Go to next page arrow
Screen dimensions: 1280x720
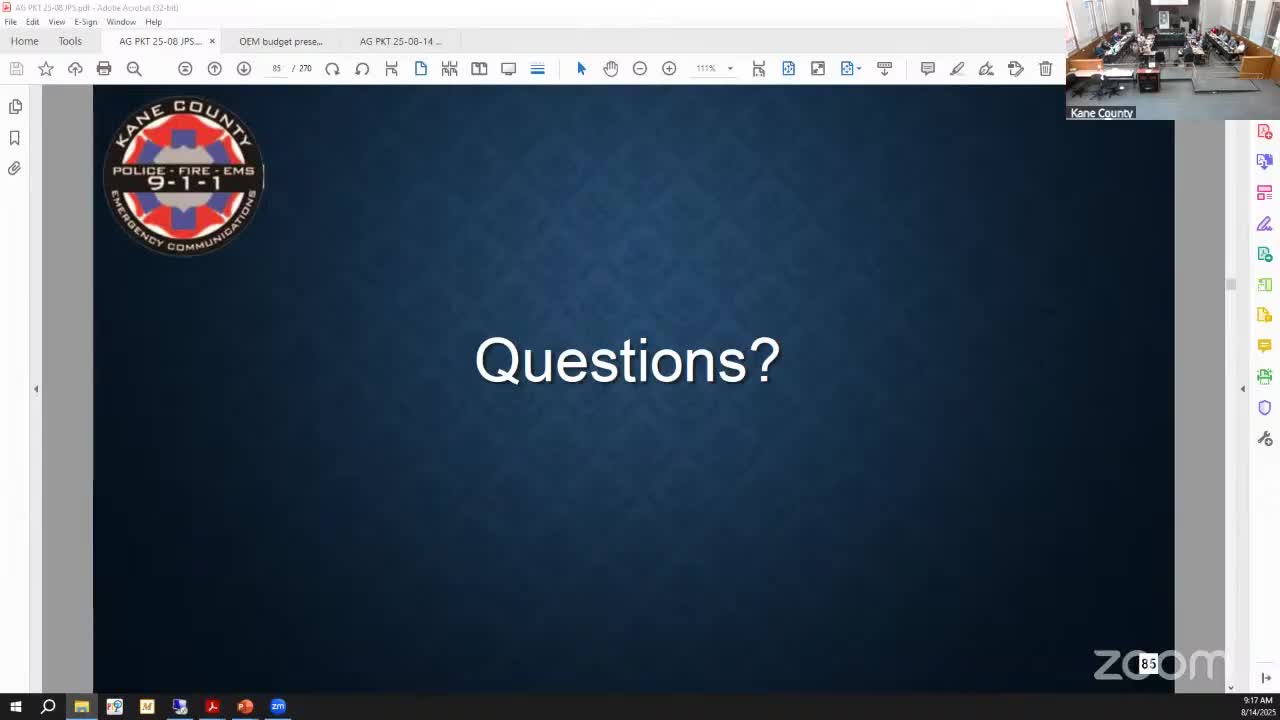(244, 68)
